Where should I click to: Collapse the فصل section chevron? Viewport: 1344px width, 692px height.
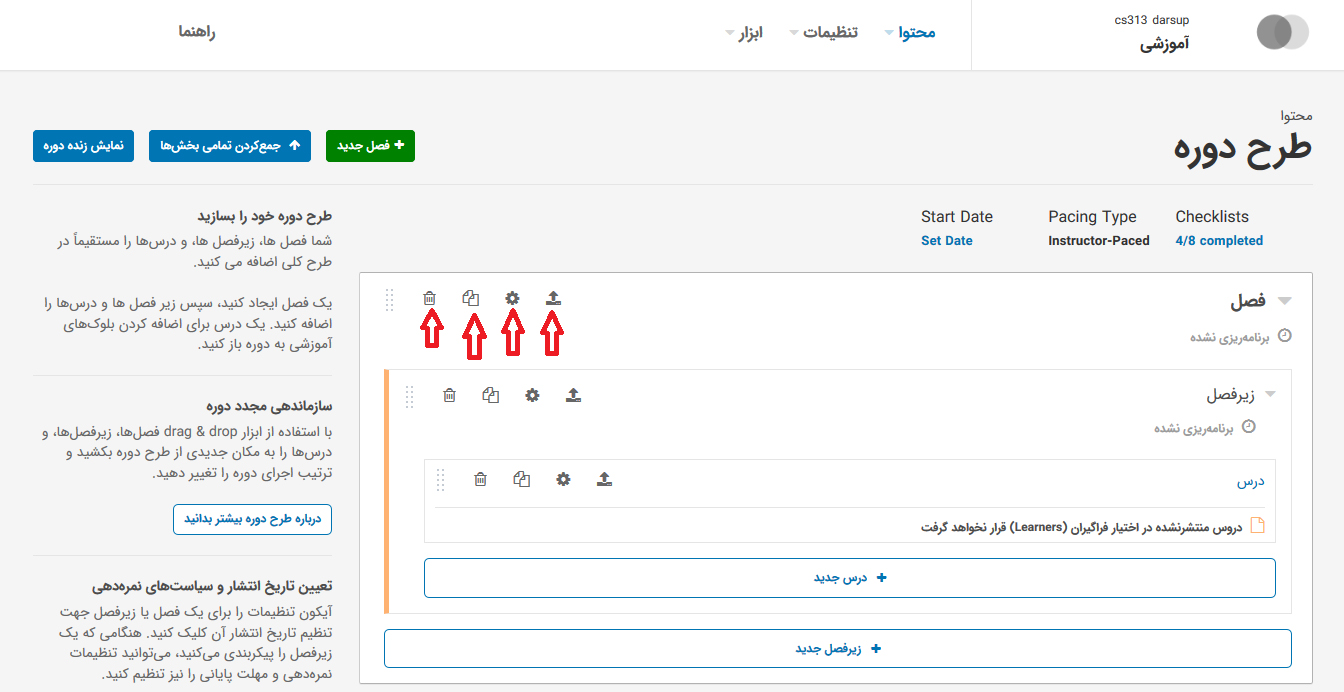click(1285, 301)
